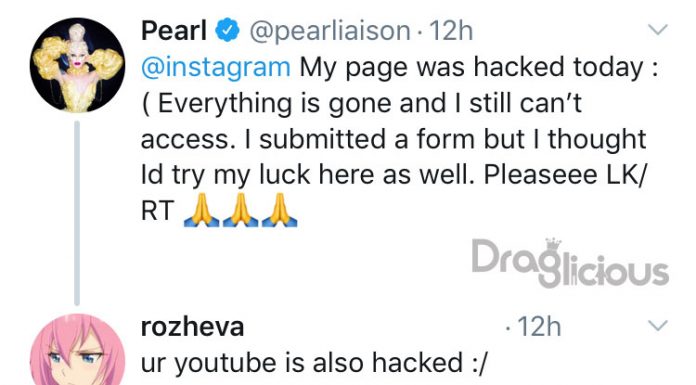Open rozheva's pink-haired anime avatar
Image resolution: width=696 pixels, height=385 pixels.
tap(77, 349)
